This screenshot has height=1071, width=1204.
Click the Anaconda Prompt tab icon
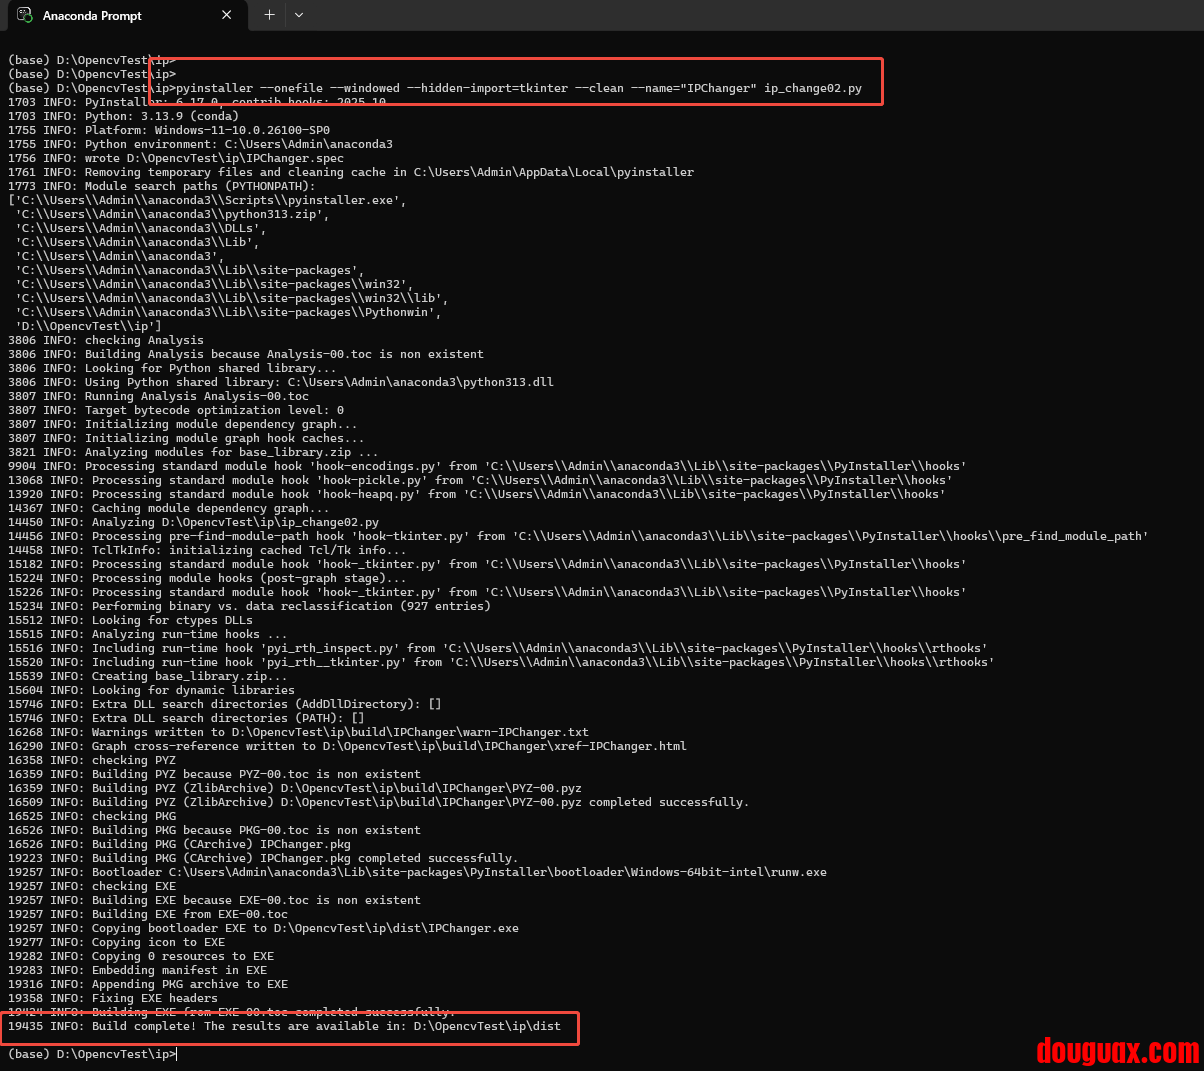point(25,15)
